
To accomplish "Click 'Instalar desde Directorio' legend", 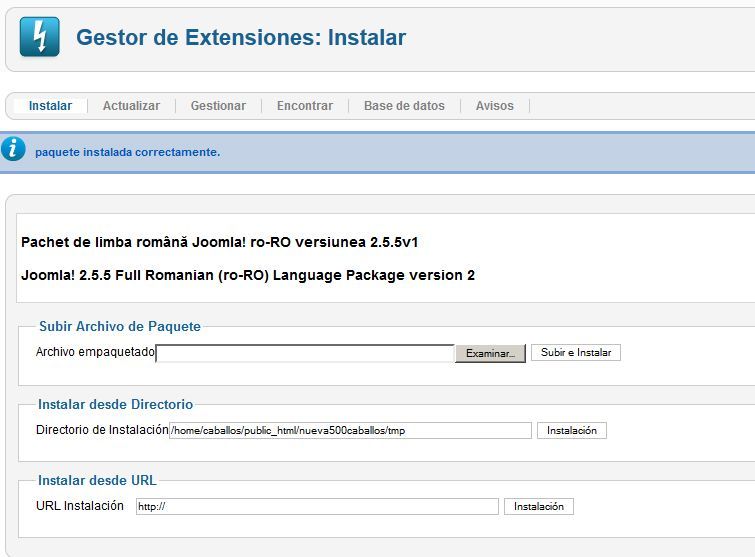I will [116, 404].
